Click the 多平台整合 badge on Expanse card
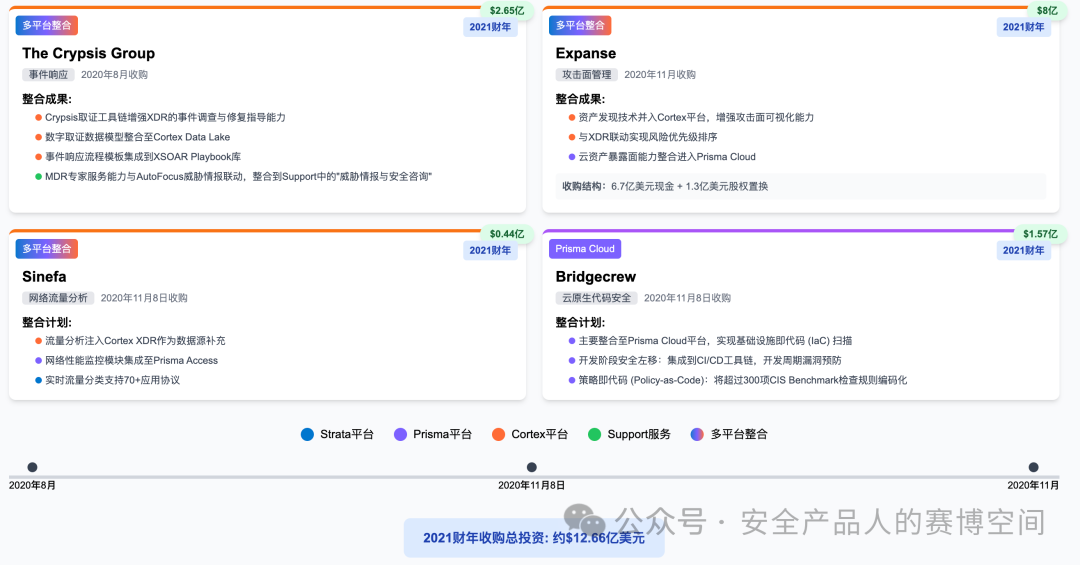Screen dimensions: 1080x565 click(580, 25)
